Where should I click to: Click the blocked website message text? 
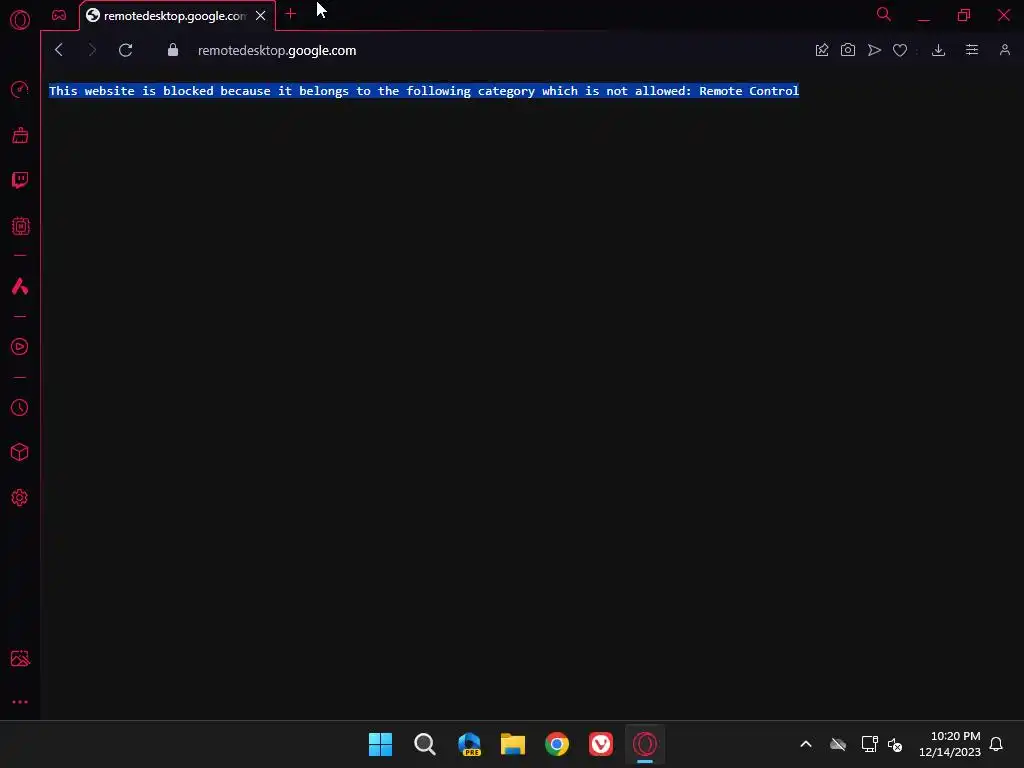424,91
